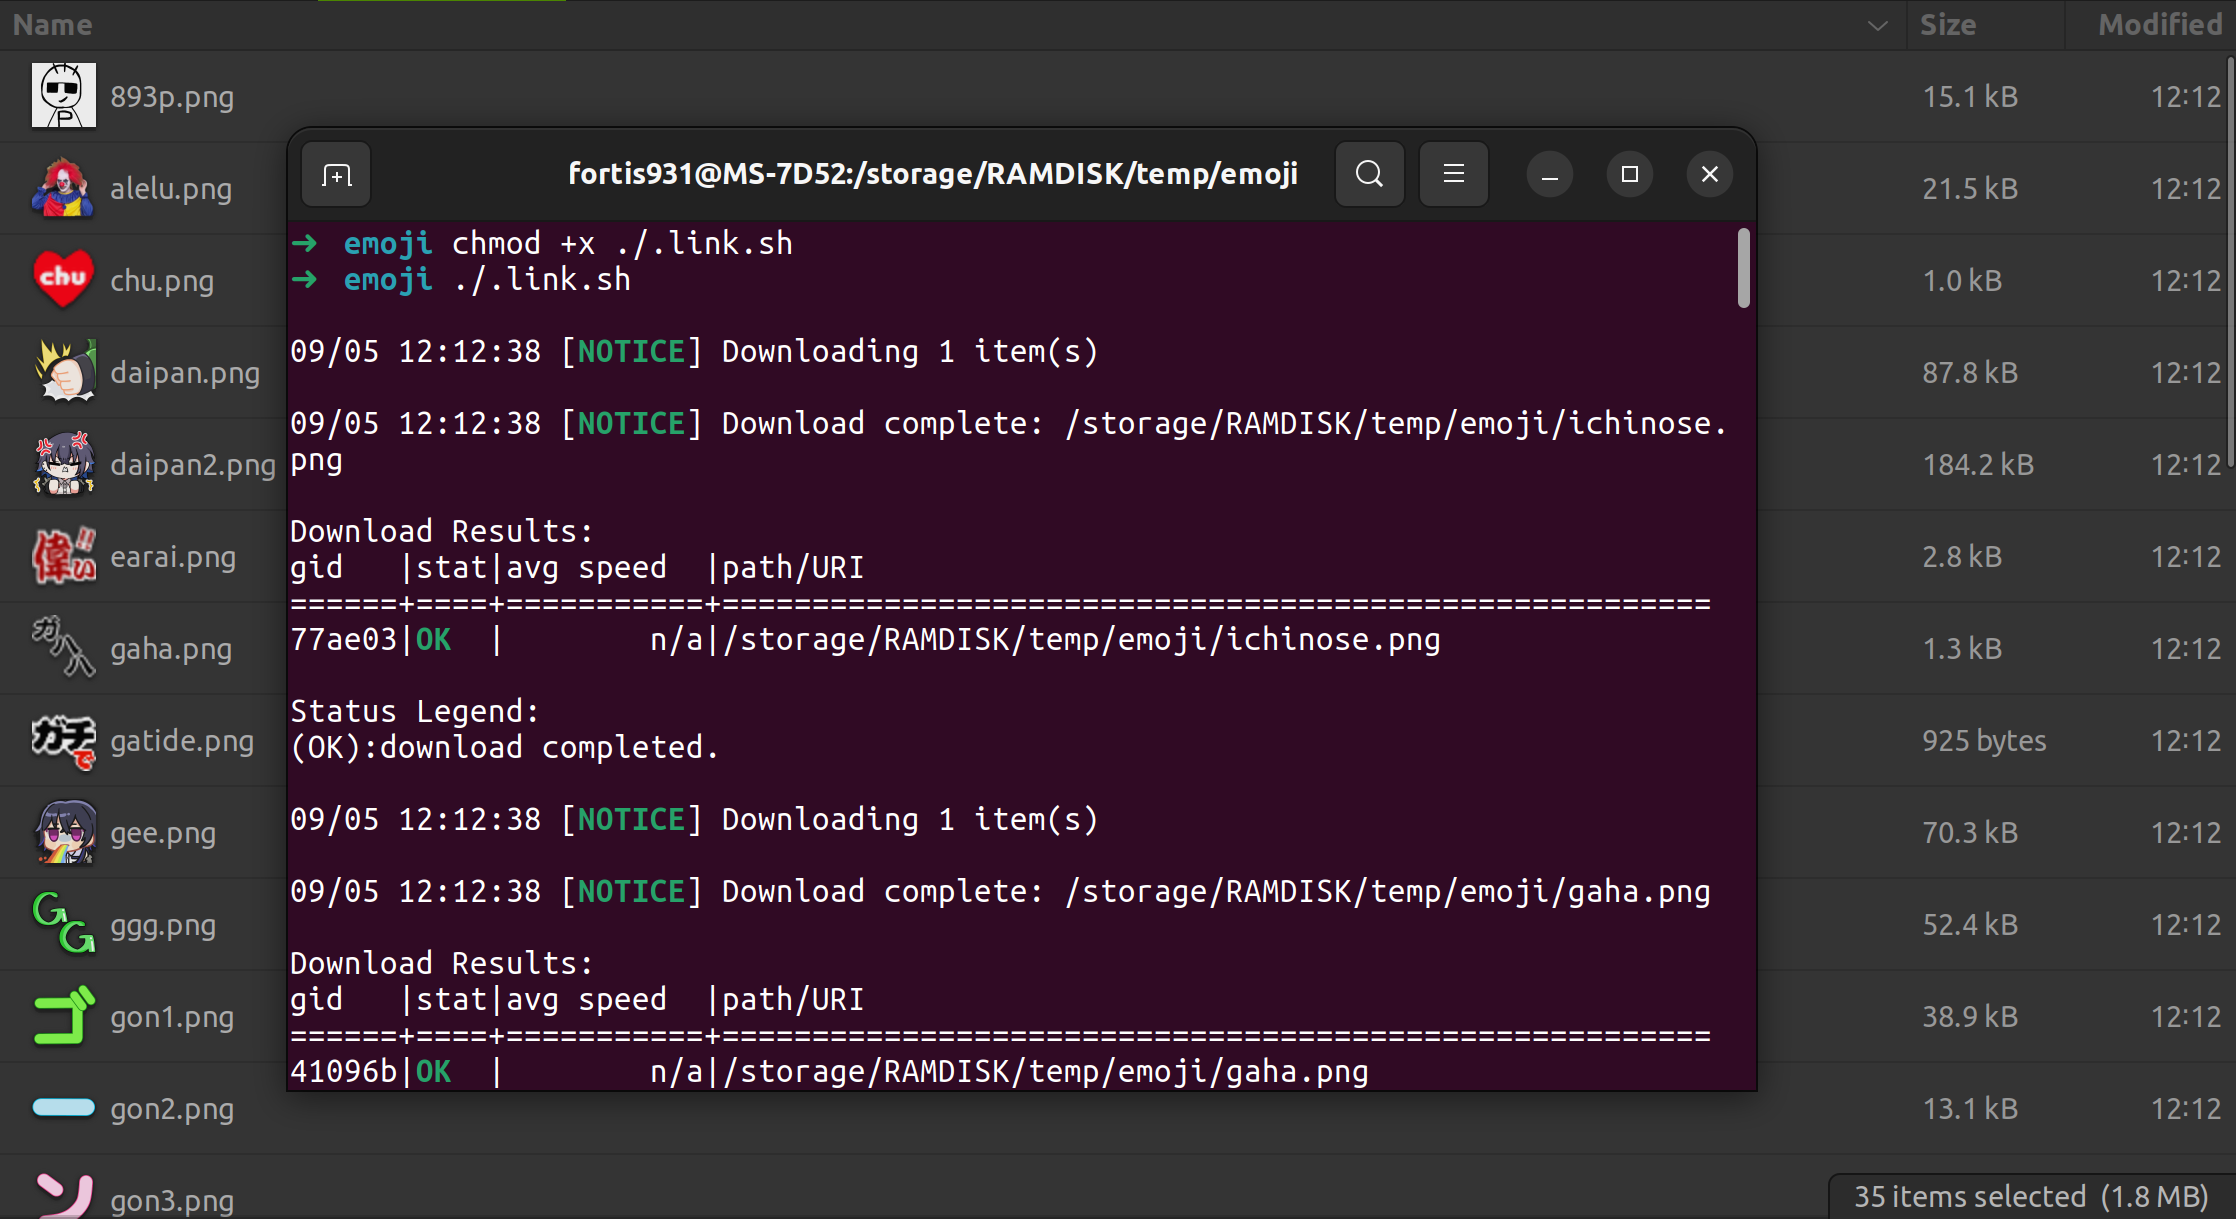Open the terminal search icon
Image resolution: width=2236 pixels, height=1219 pixels.
pyautogui.click(x=1369, y=174)
